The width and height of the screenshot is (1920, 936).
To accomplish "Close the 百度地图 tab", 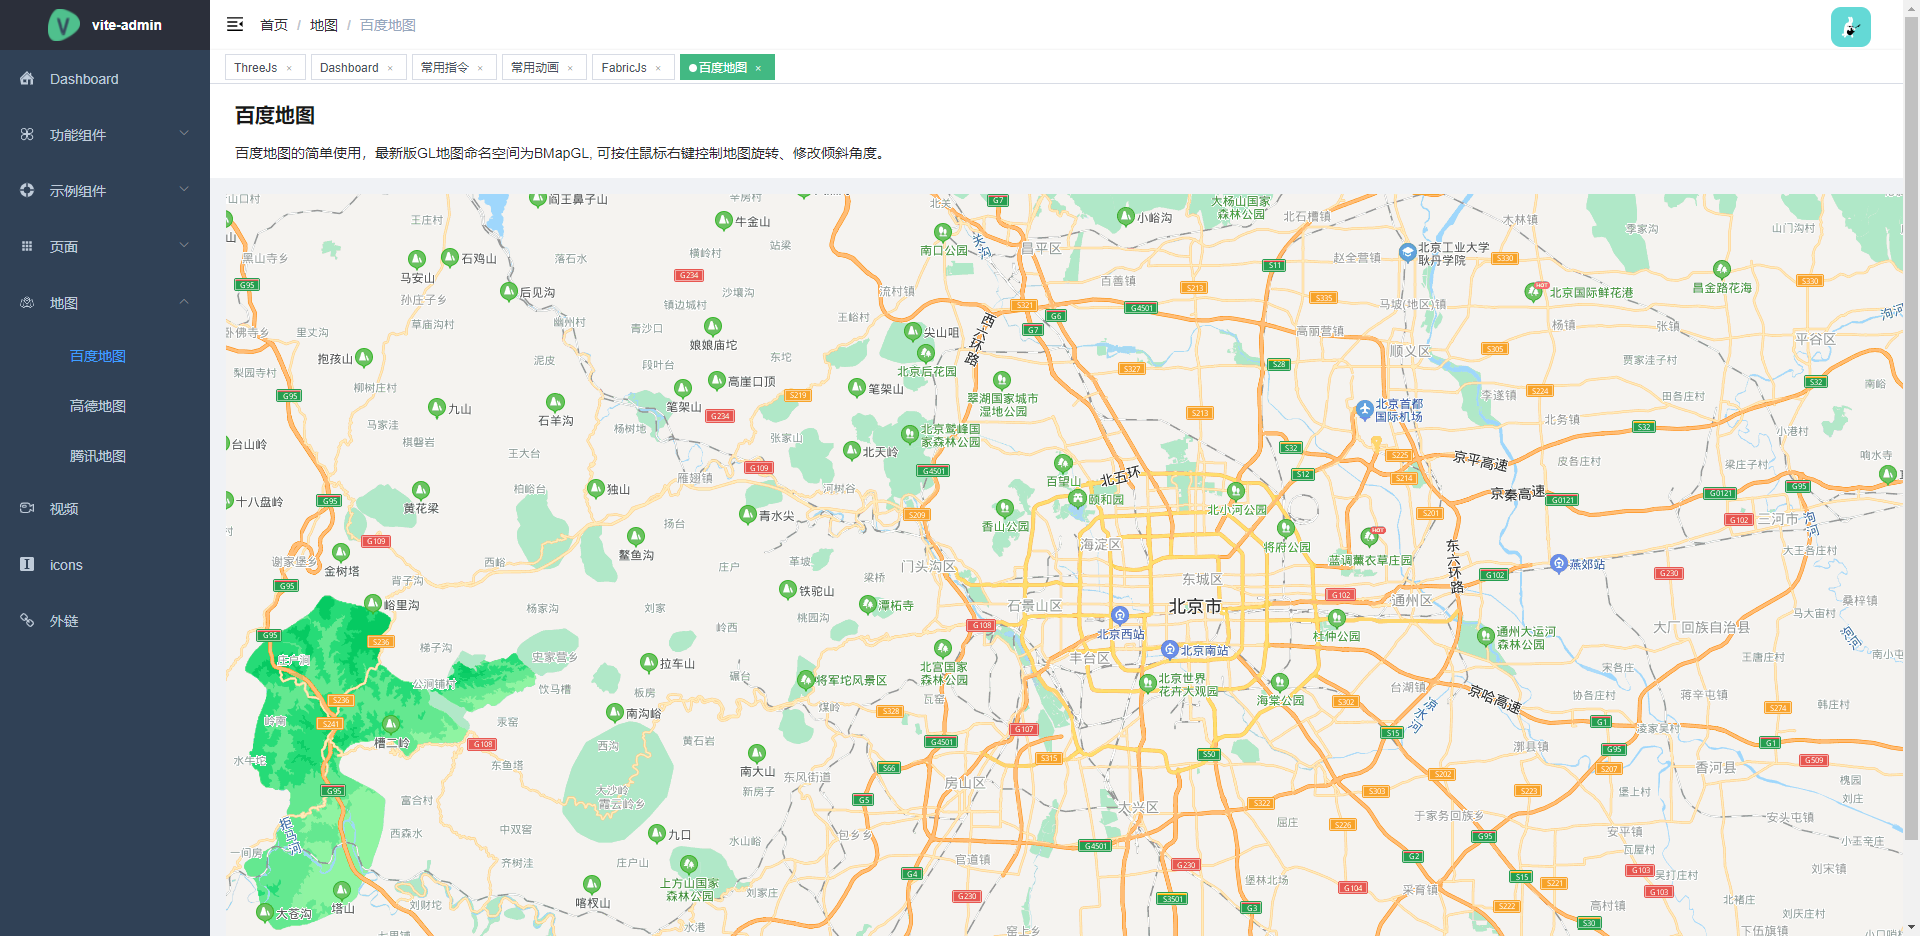I will [x=758, y=68].
